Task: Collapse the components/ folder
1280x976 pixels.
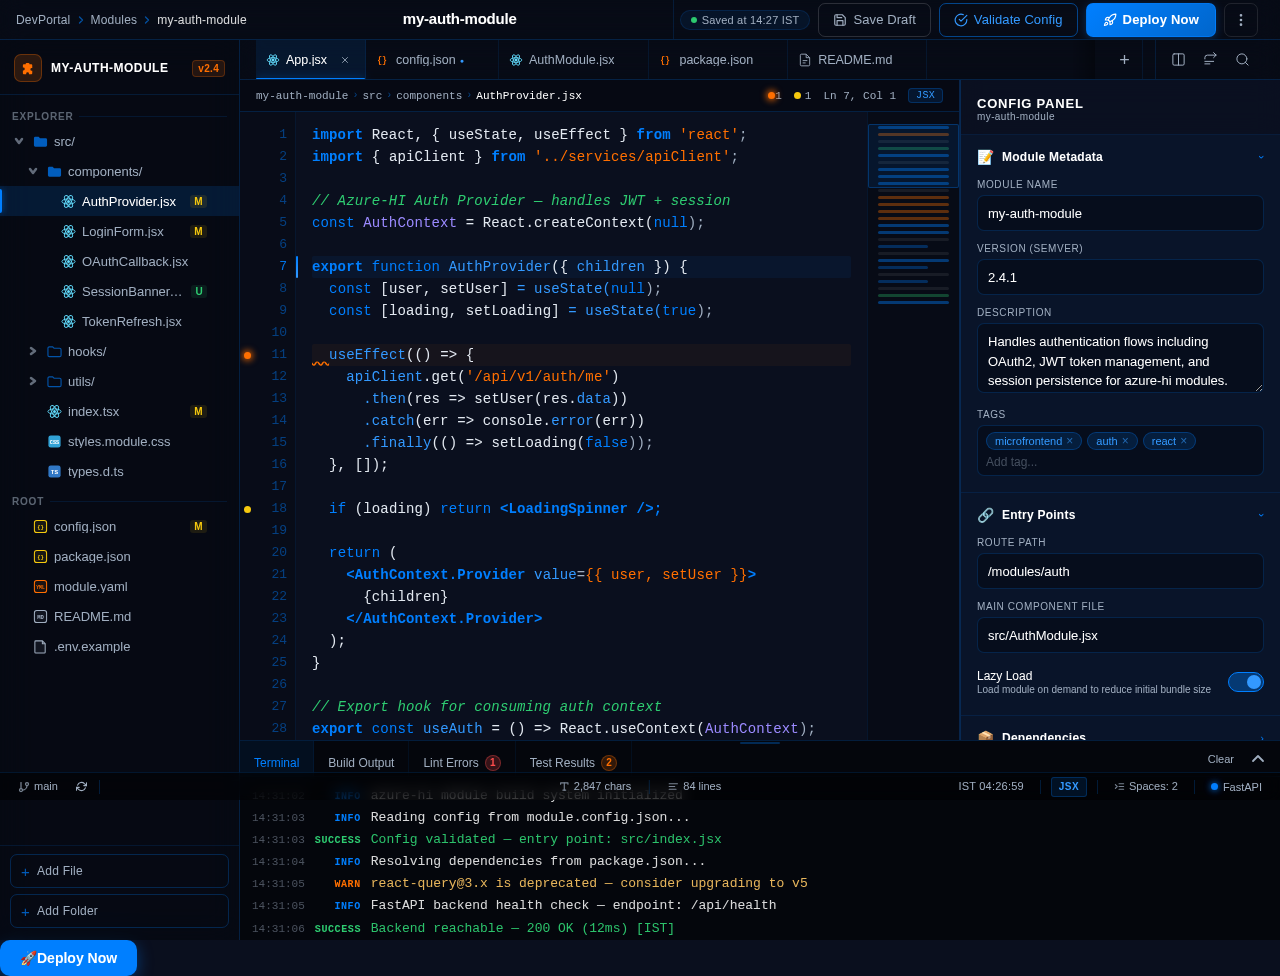Action: click(x=33, y=171)
